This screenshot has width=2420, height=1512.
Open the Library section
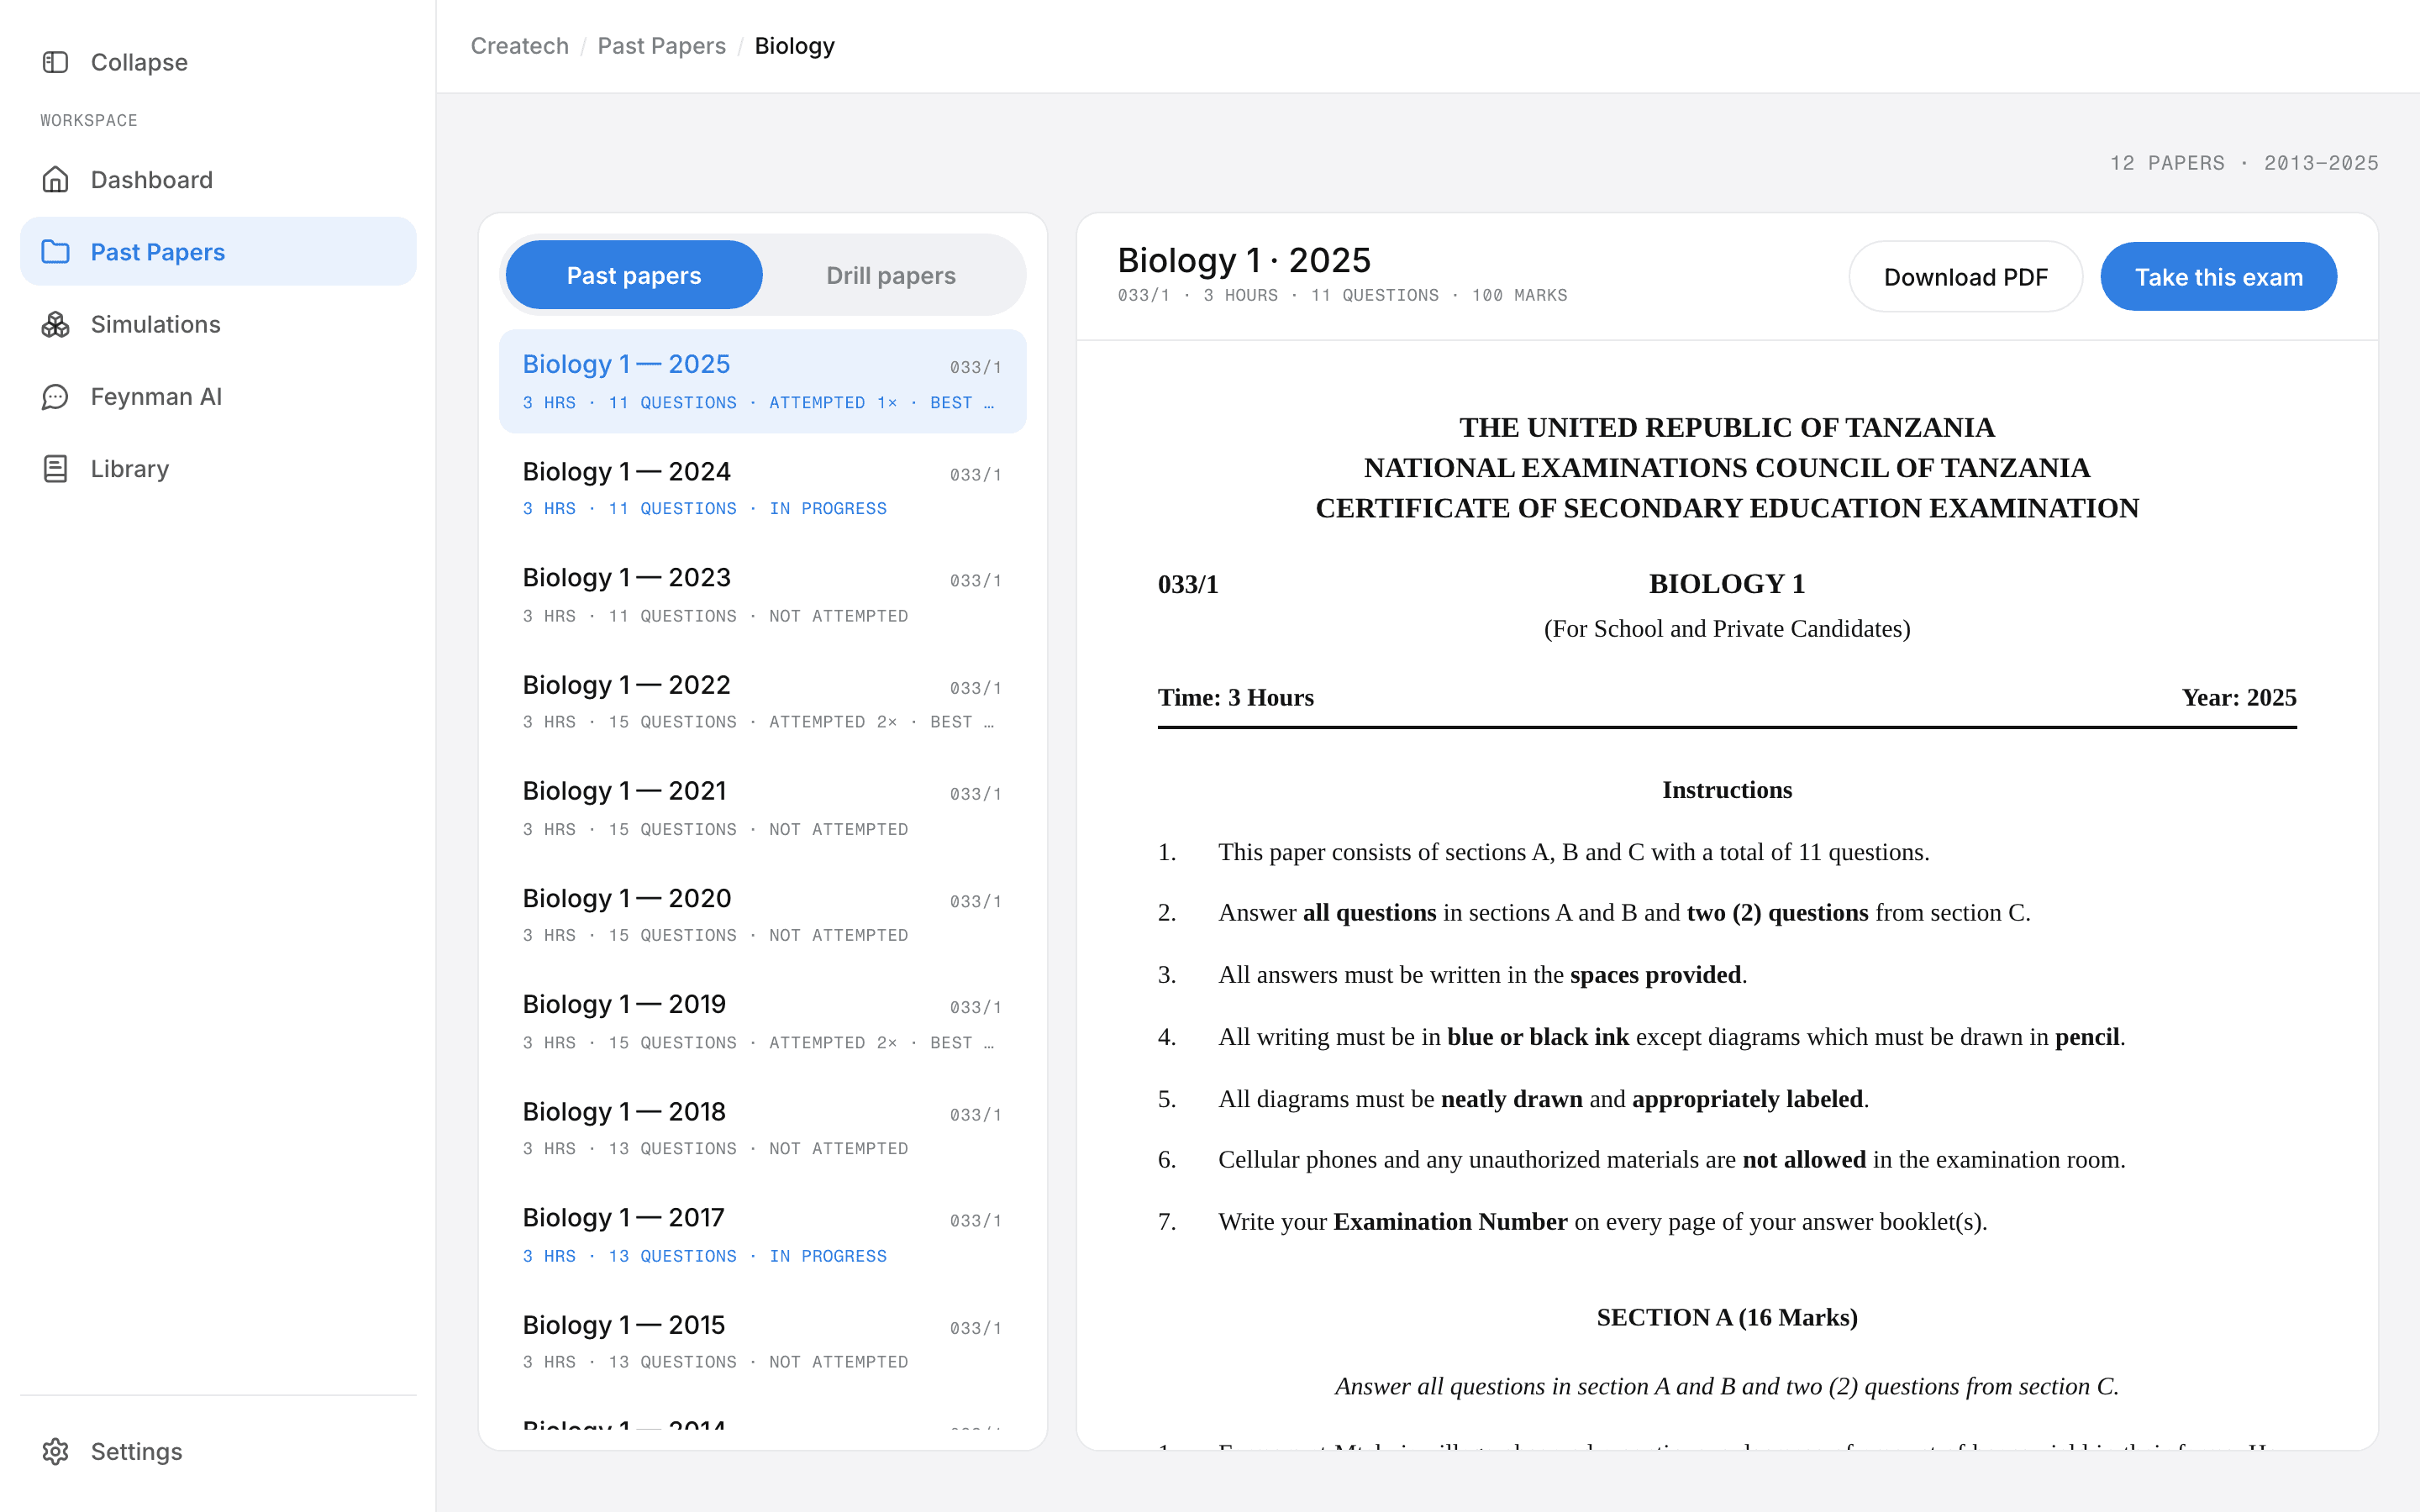(x=218, y=468)
